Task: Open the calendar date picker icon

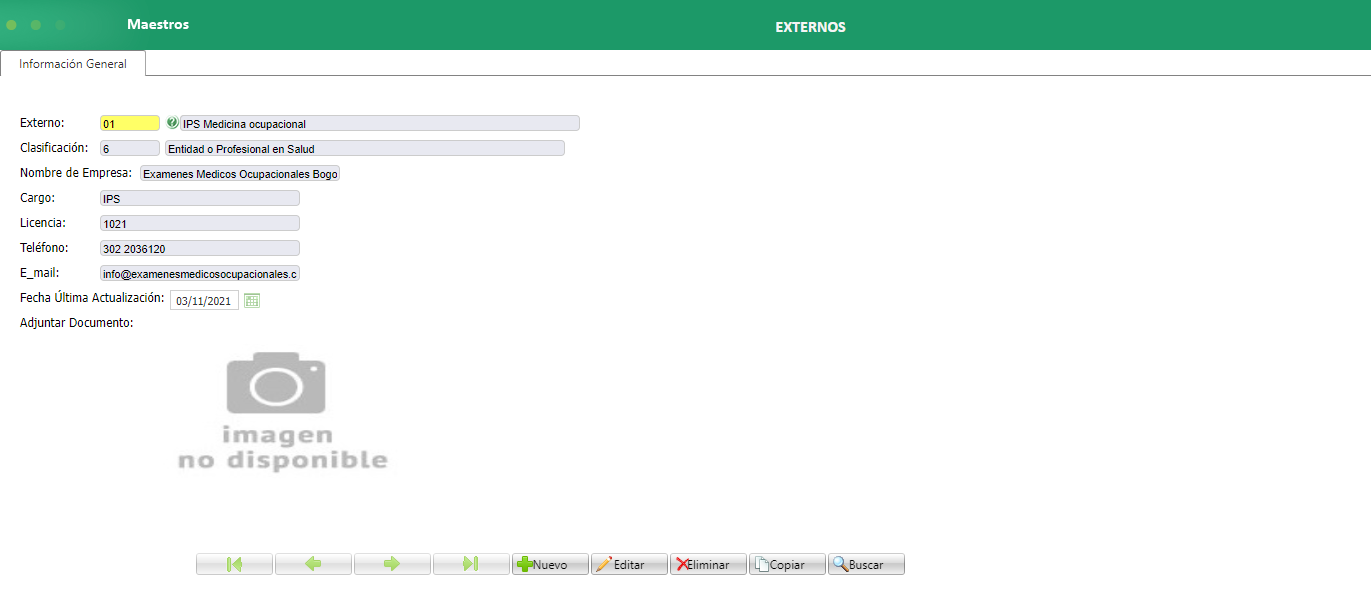Action: (252, 300)
